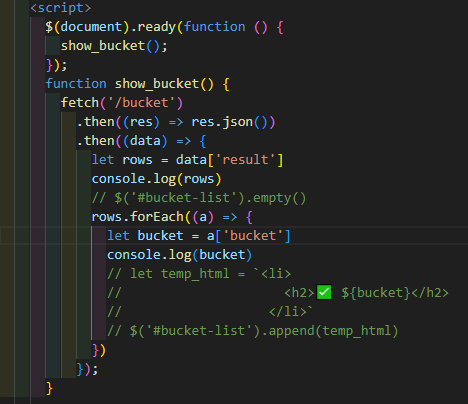The width and height of the screenshot is (468, 404).
Task: Click commented .append(temp_html) line
Action: tap(252, 331)
